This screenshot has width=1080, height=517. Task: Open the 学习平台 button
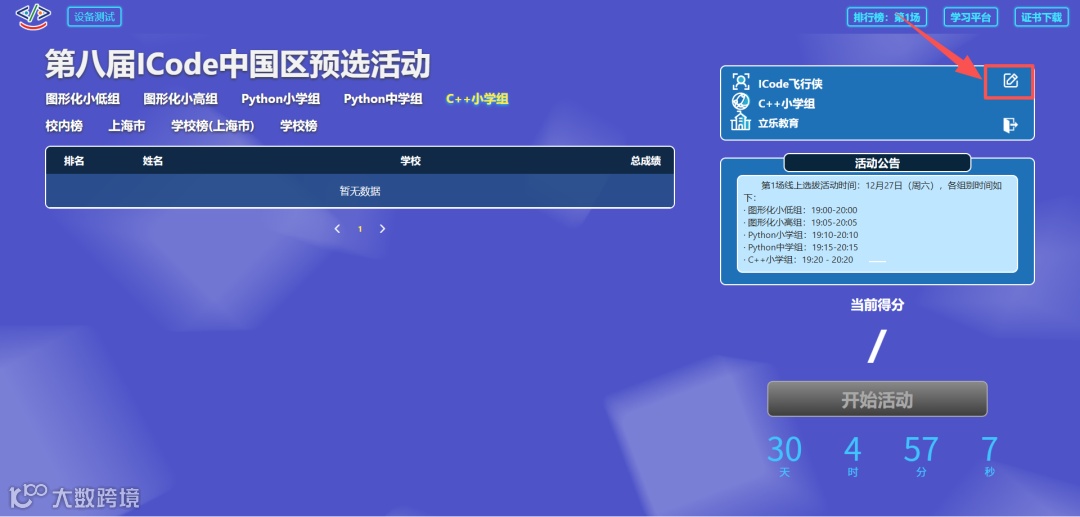pyautogui.click(x=970, y=17)
